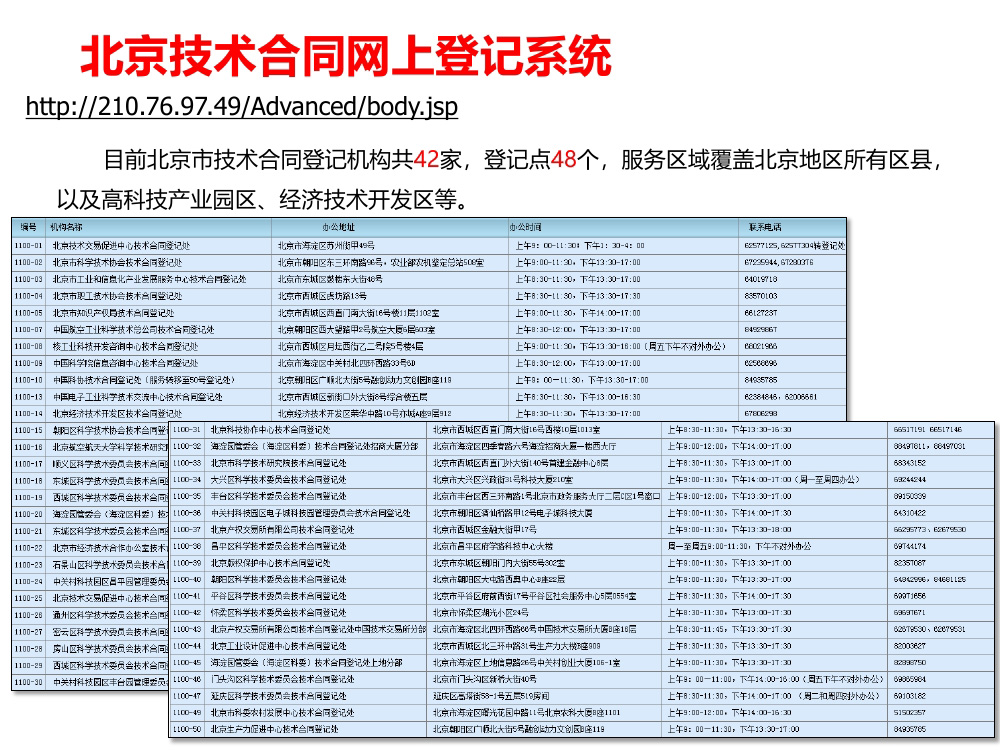The width and height of the screenshot is (1000, 750).
Task: Click 北京市知识产权局技术合同登记处
Action: [x=113, y=313]
